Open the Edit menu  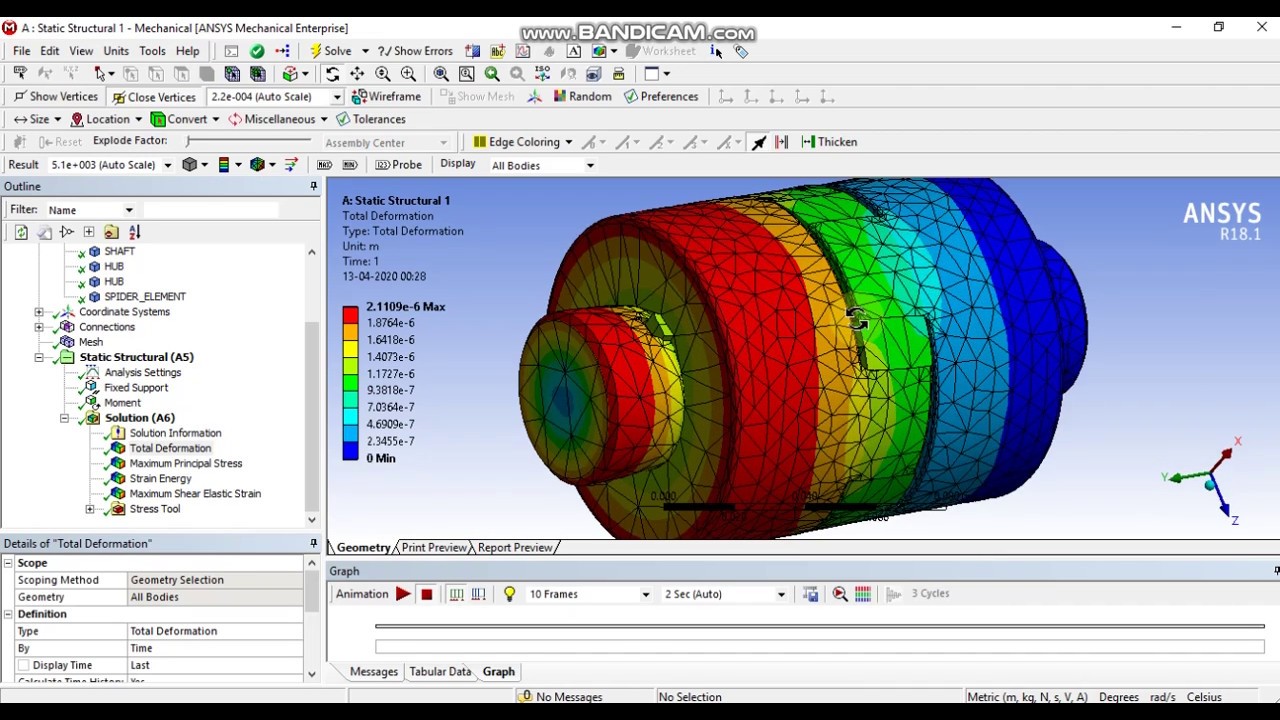point(50,51)
